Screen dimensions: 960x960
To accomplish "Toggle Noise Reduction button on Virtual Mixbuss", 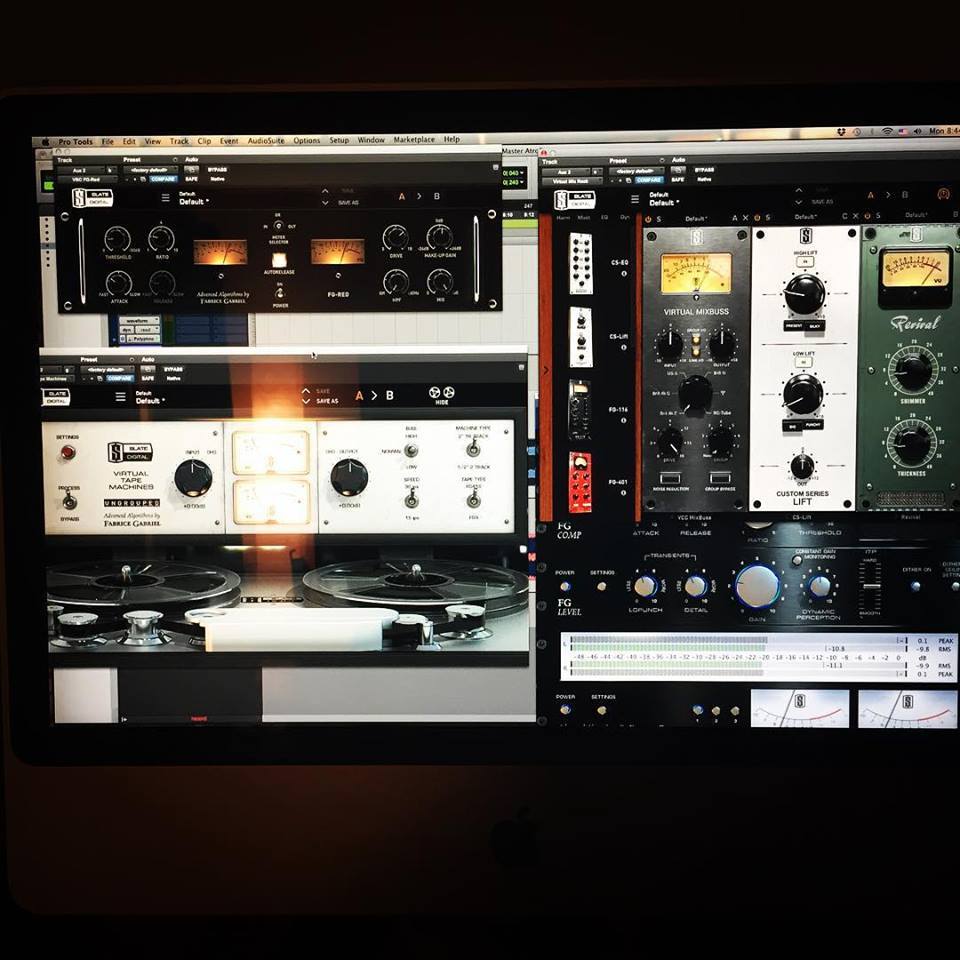I will 670,478.
